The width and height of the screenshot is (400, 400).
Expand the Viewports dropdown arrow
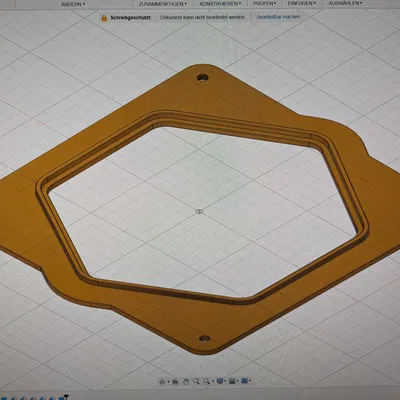(250, 381)
